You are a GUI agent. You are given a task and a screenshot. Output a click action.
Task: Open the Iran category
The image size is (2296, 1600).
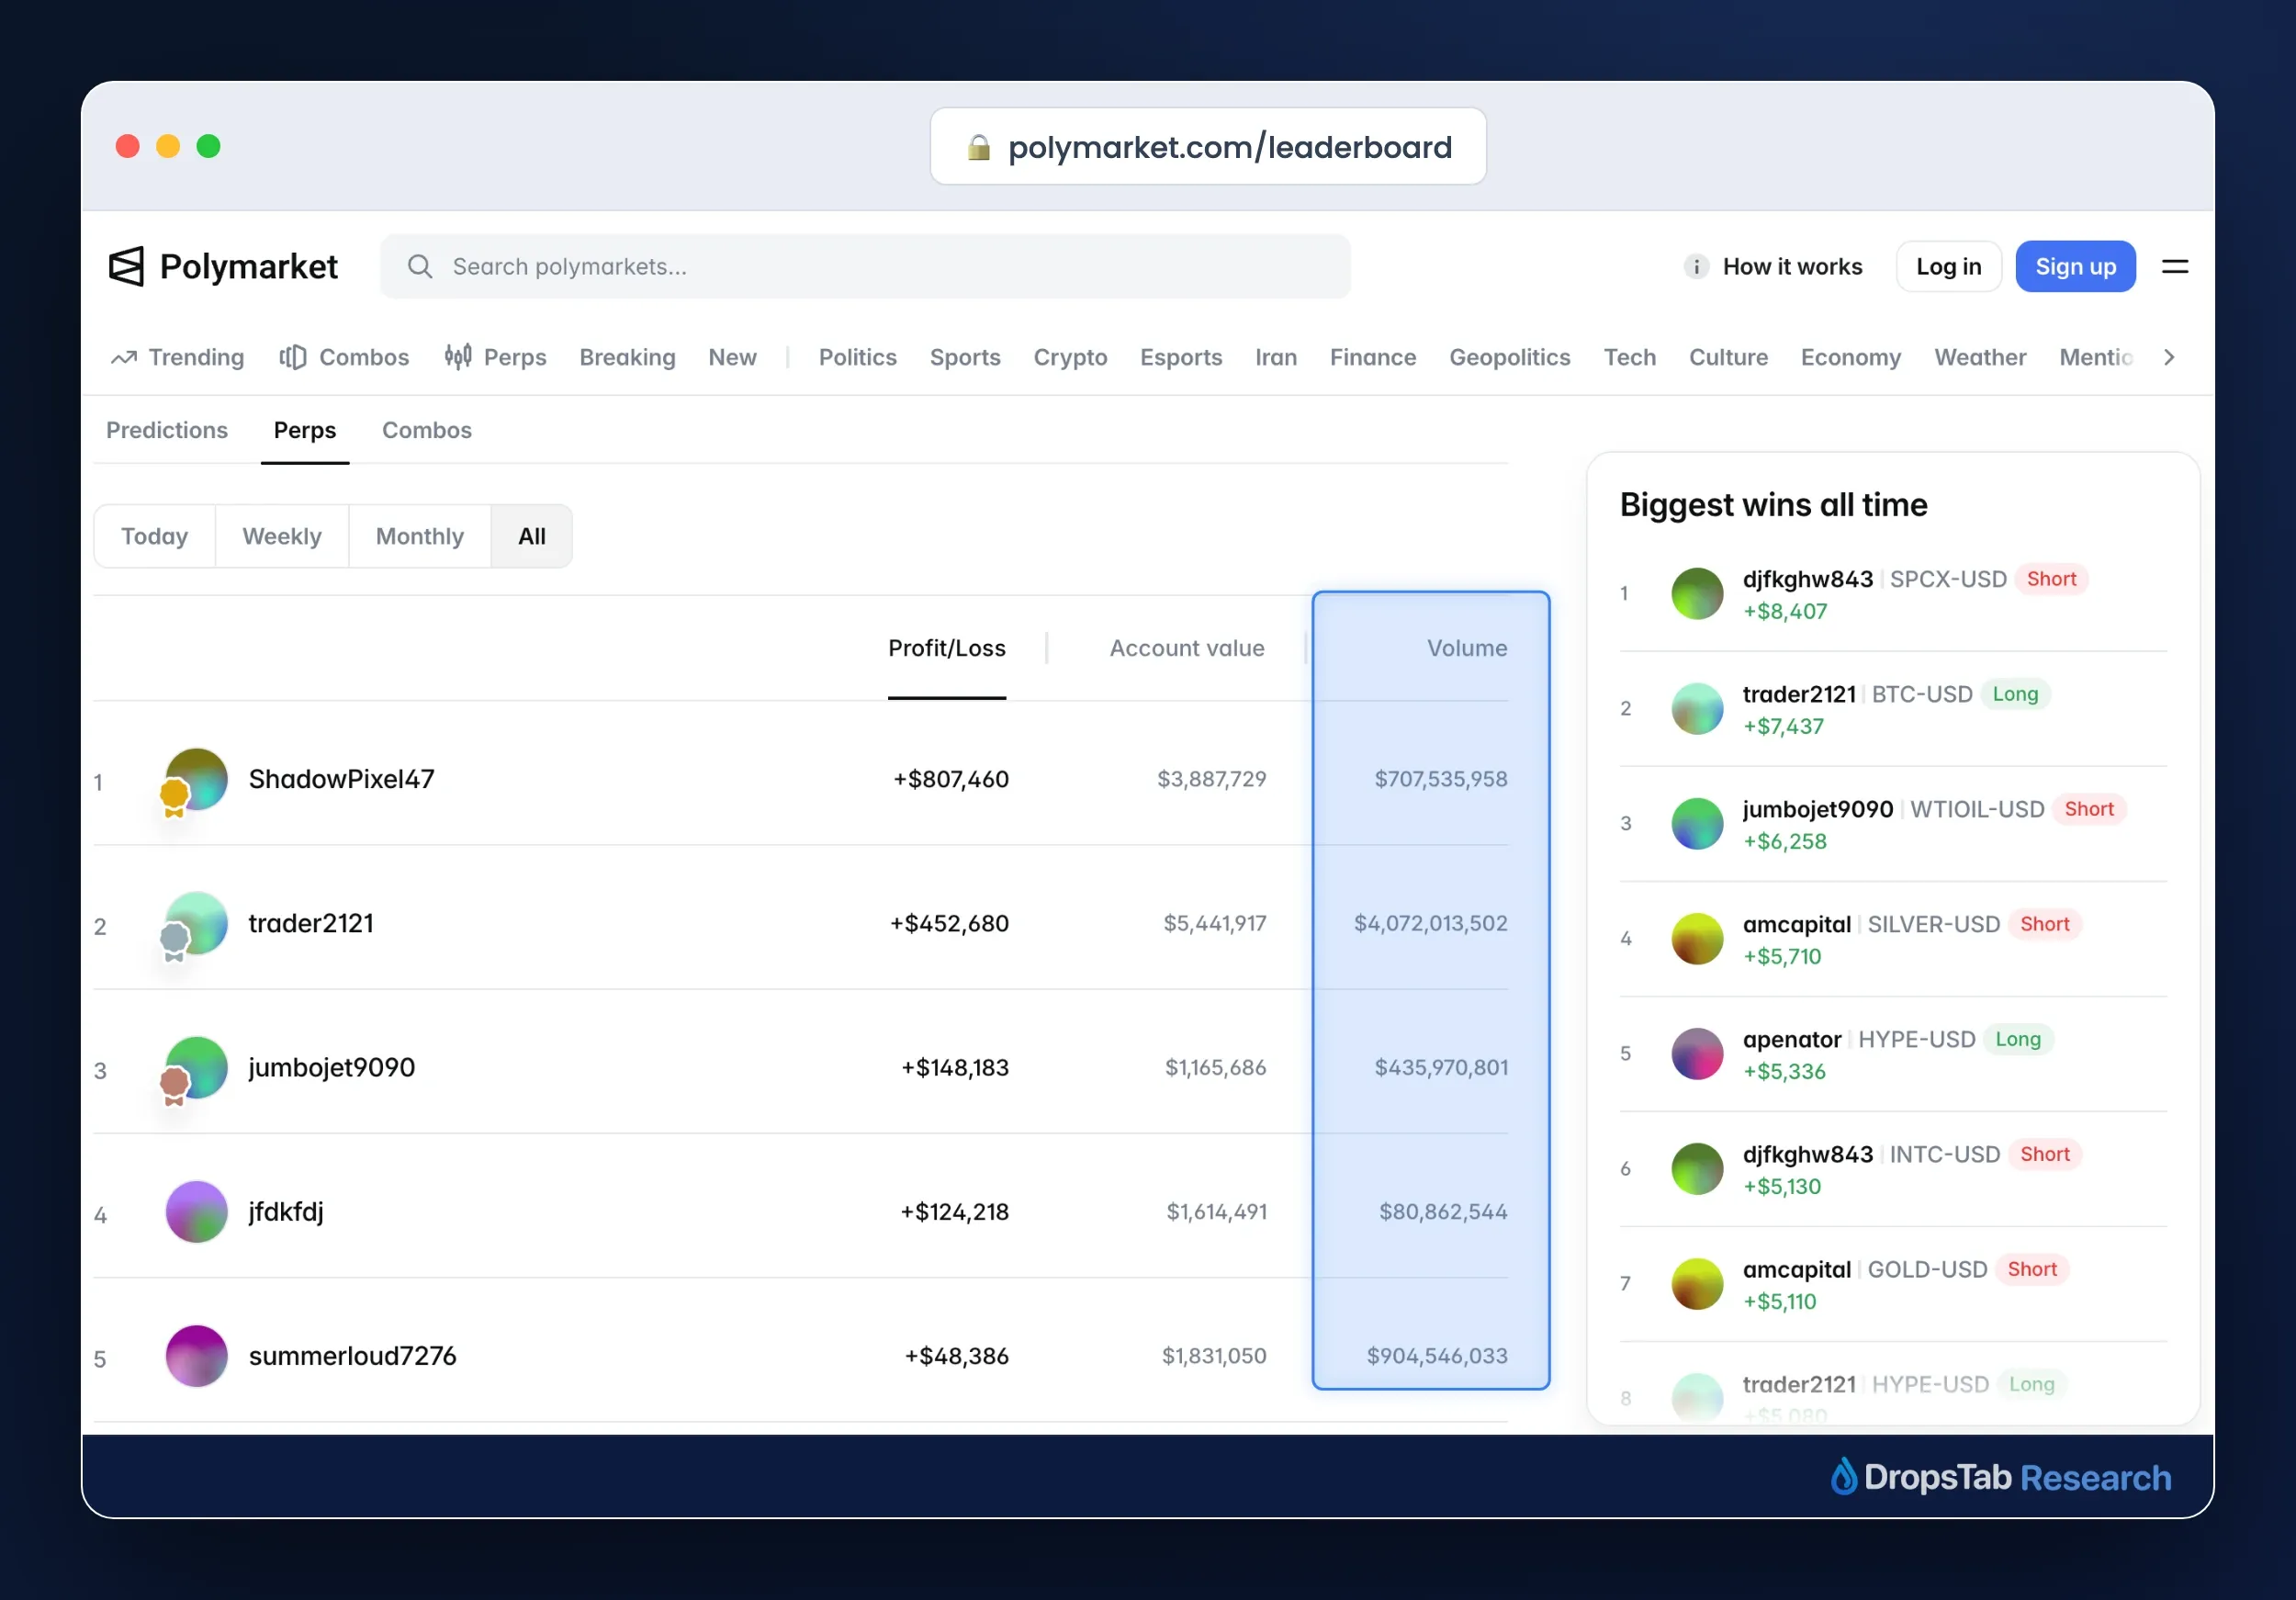1276,357
